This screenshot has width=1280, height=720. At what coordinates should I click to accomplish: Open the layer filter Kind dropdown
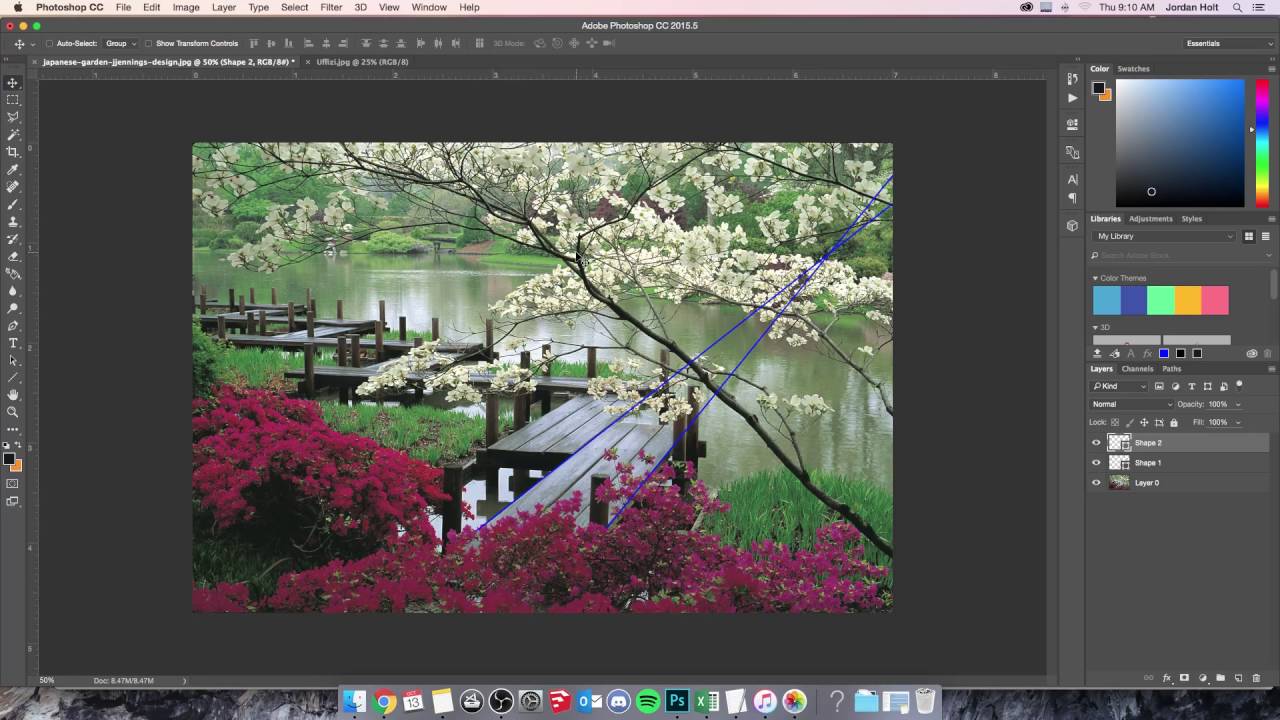pos(1120,386)
